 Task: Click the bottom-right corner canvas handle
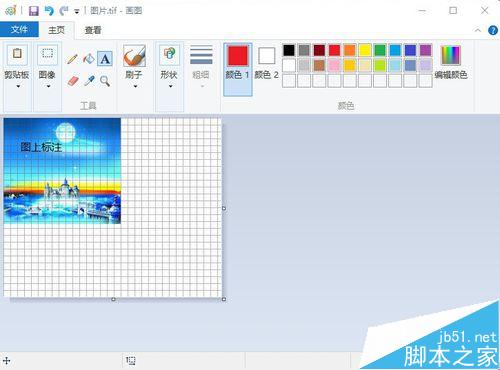click(224, 299)
